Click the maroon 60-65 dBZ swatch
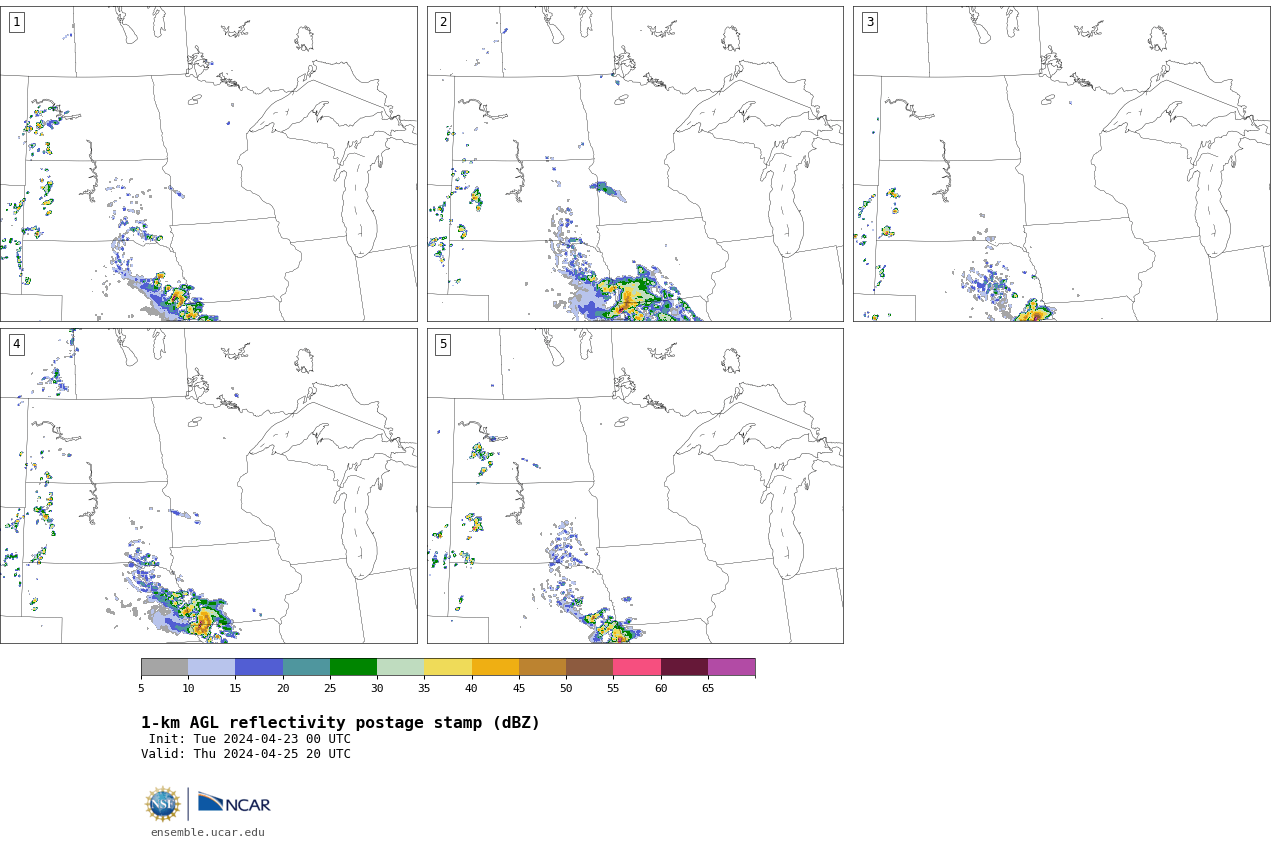Screen dimensions: 1280x844 pos(684,667)
